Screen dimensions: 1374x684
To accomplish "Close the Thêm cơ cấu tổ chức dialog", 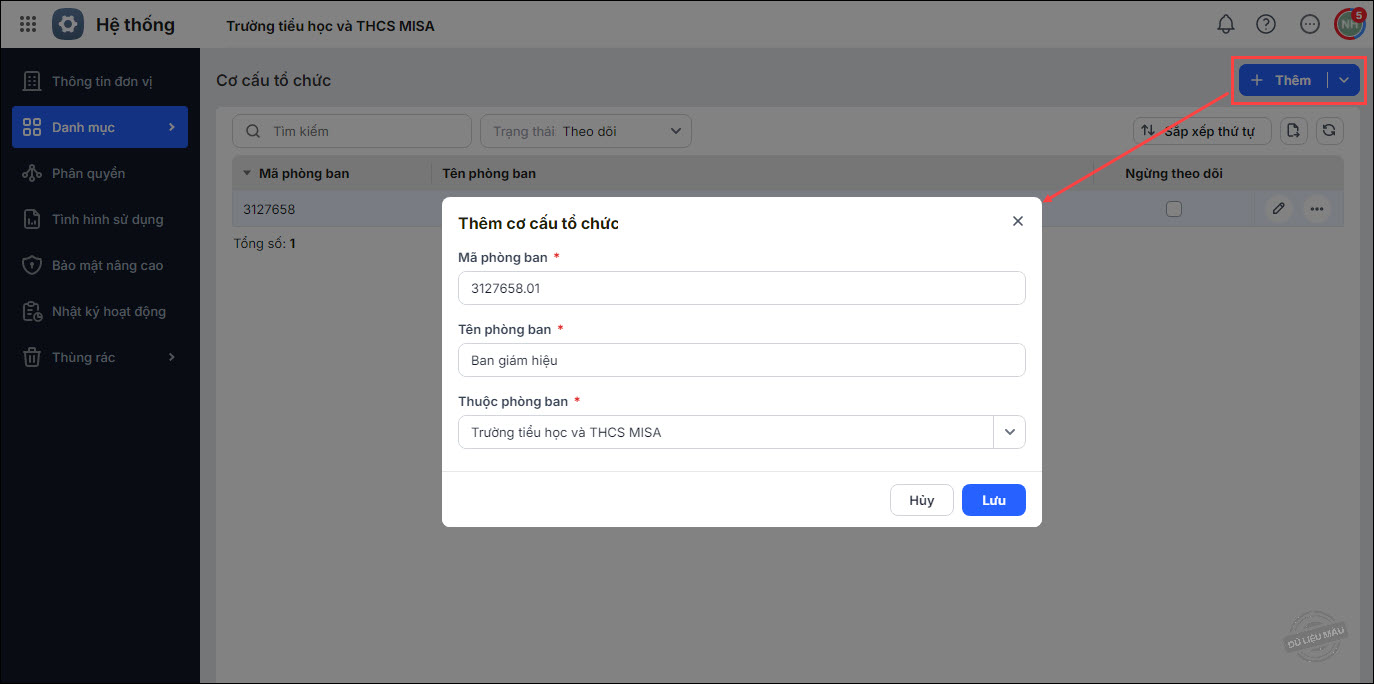I will [1018, 221].
